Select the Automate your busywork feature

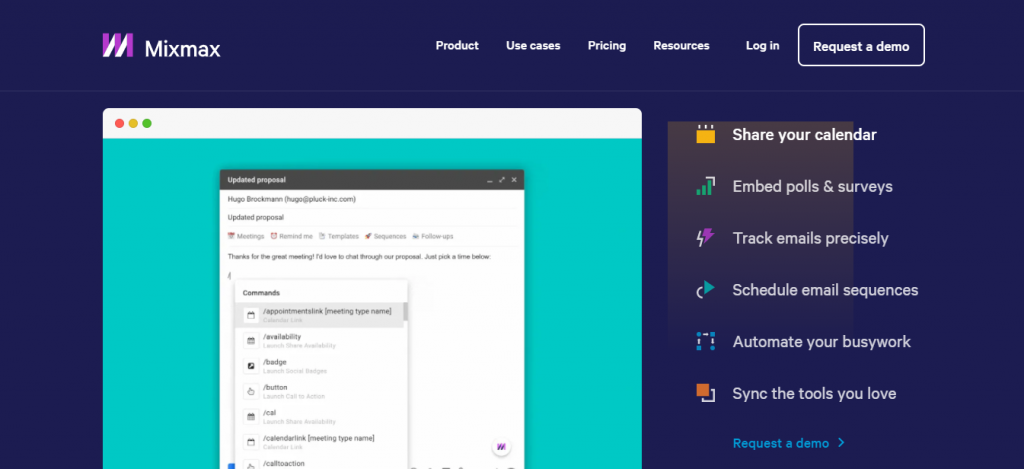tap(822, 342)
